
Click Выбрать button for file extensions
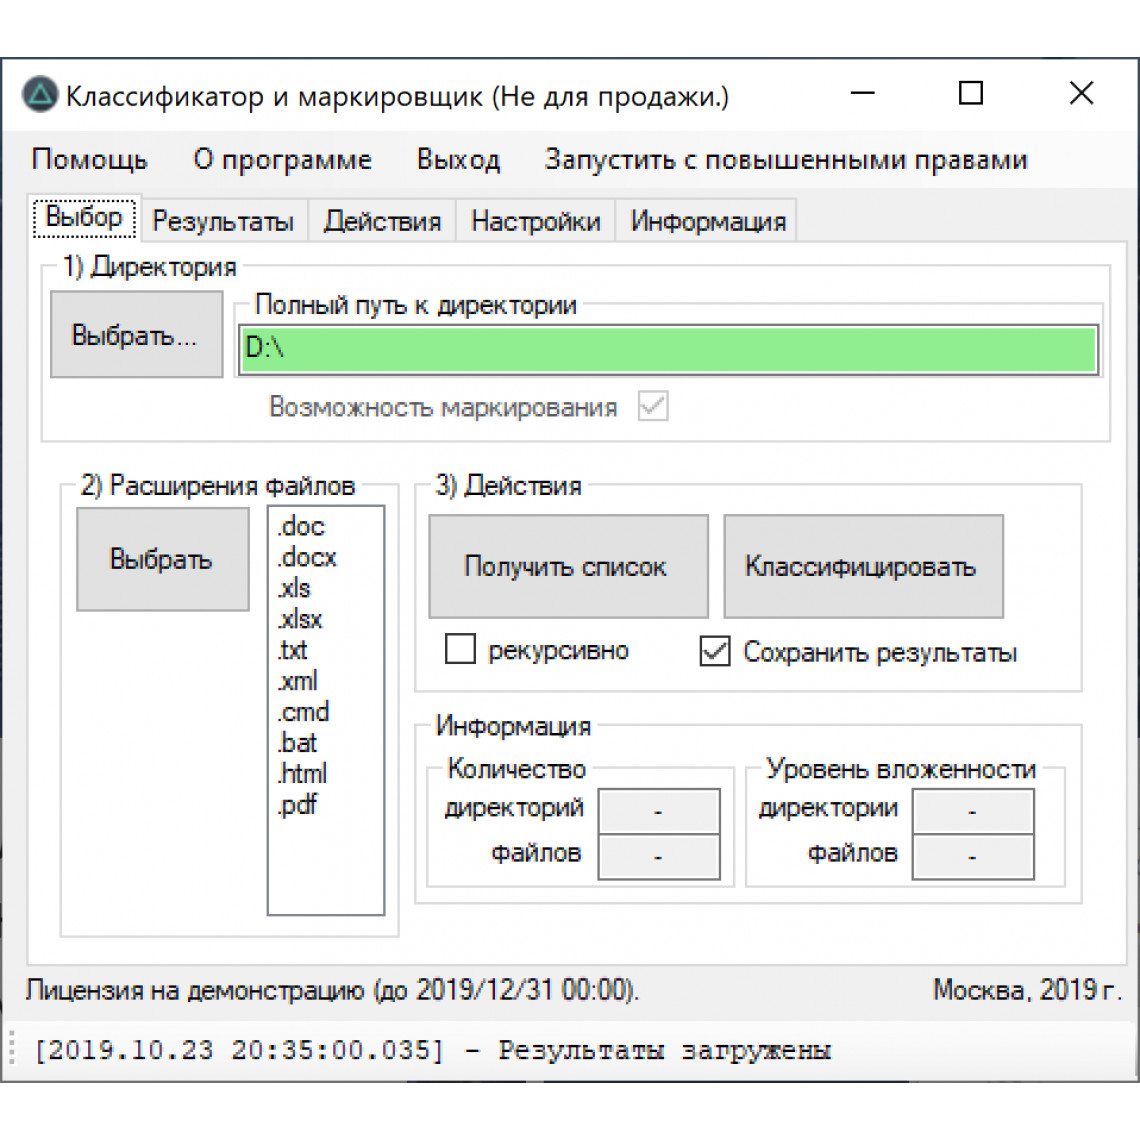click(x=163, y=559)
